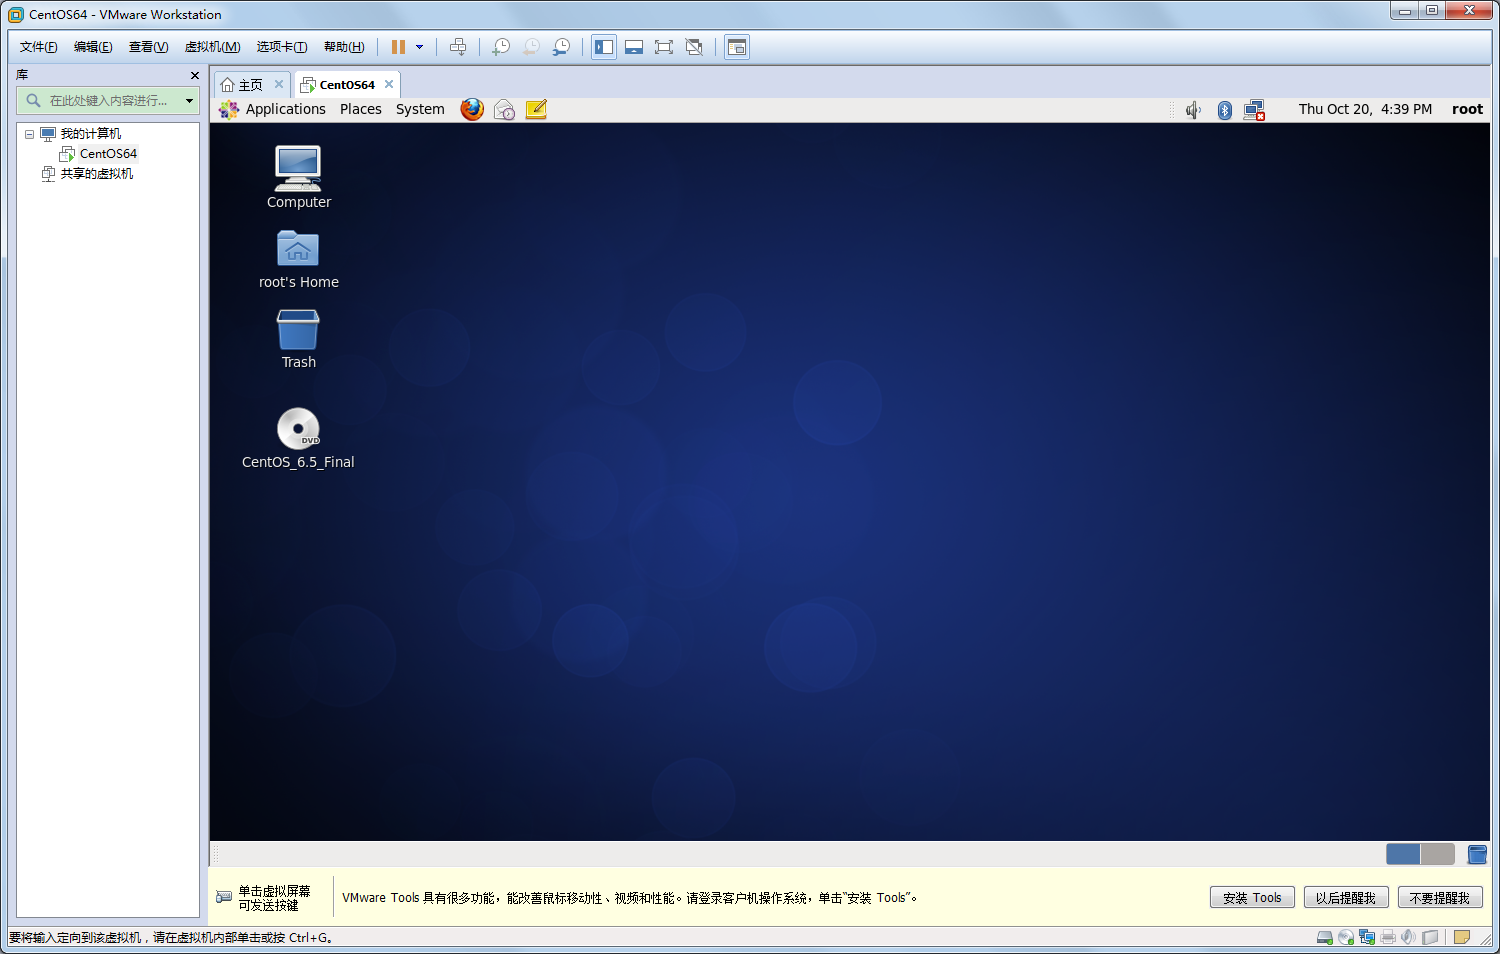Screen dimensions: 1500x954
Task: Click the 以后提醒我 button
Action: click(1346, 898)
